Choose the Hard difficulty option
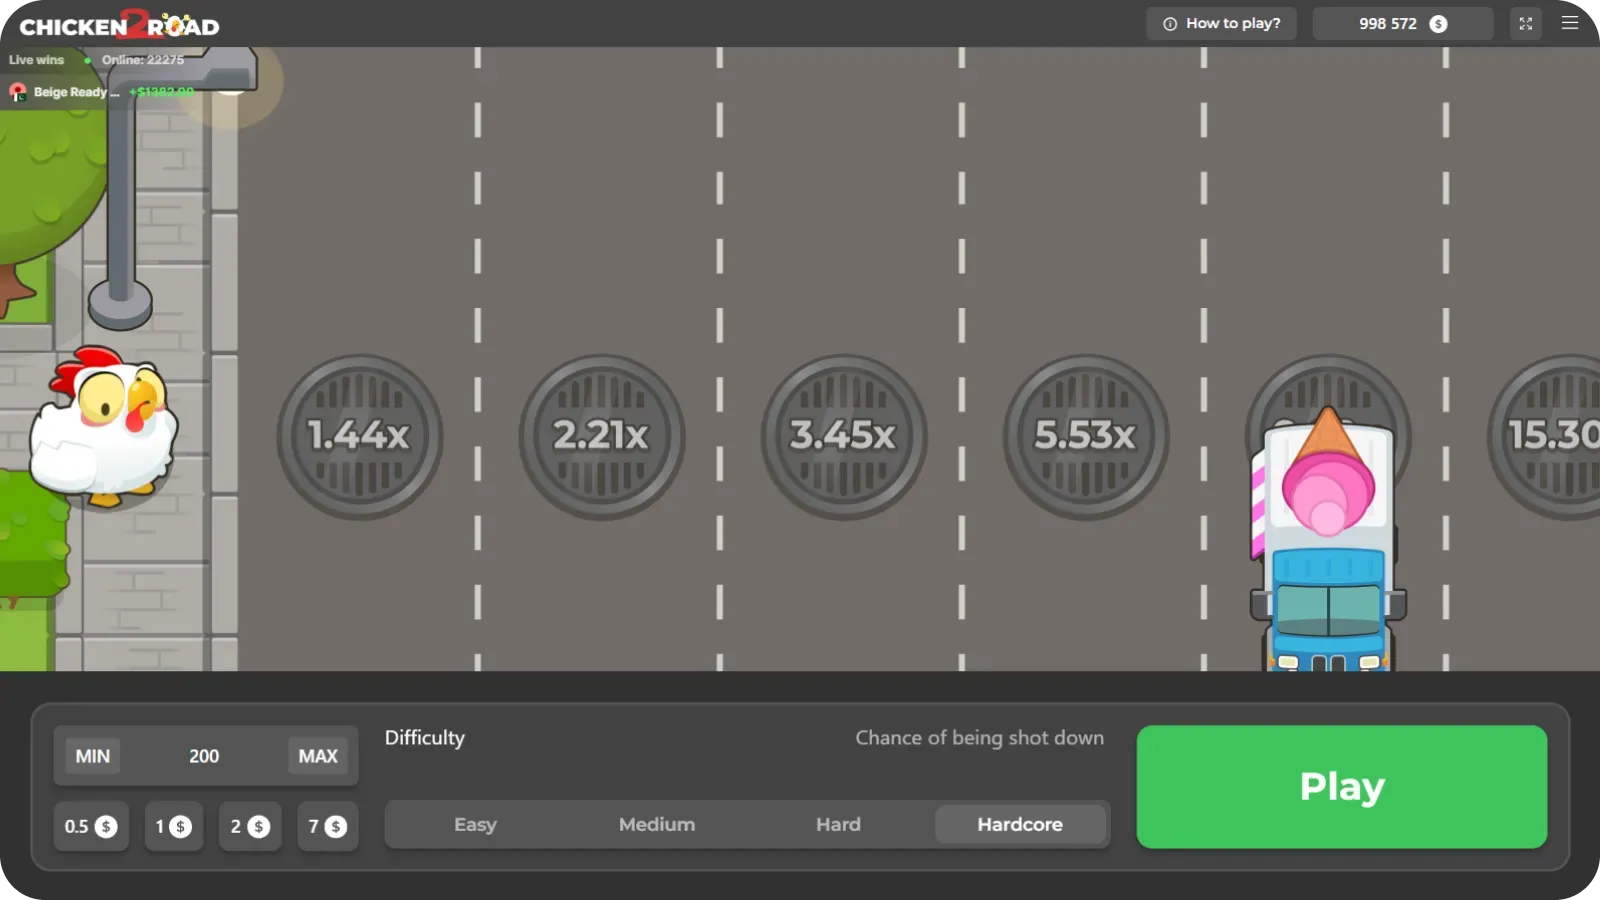 [x=838, y=825]
